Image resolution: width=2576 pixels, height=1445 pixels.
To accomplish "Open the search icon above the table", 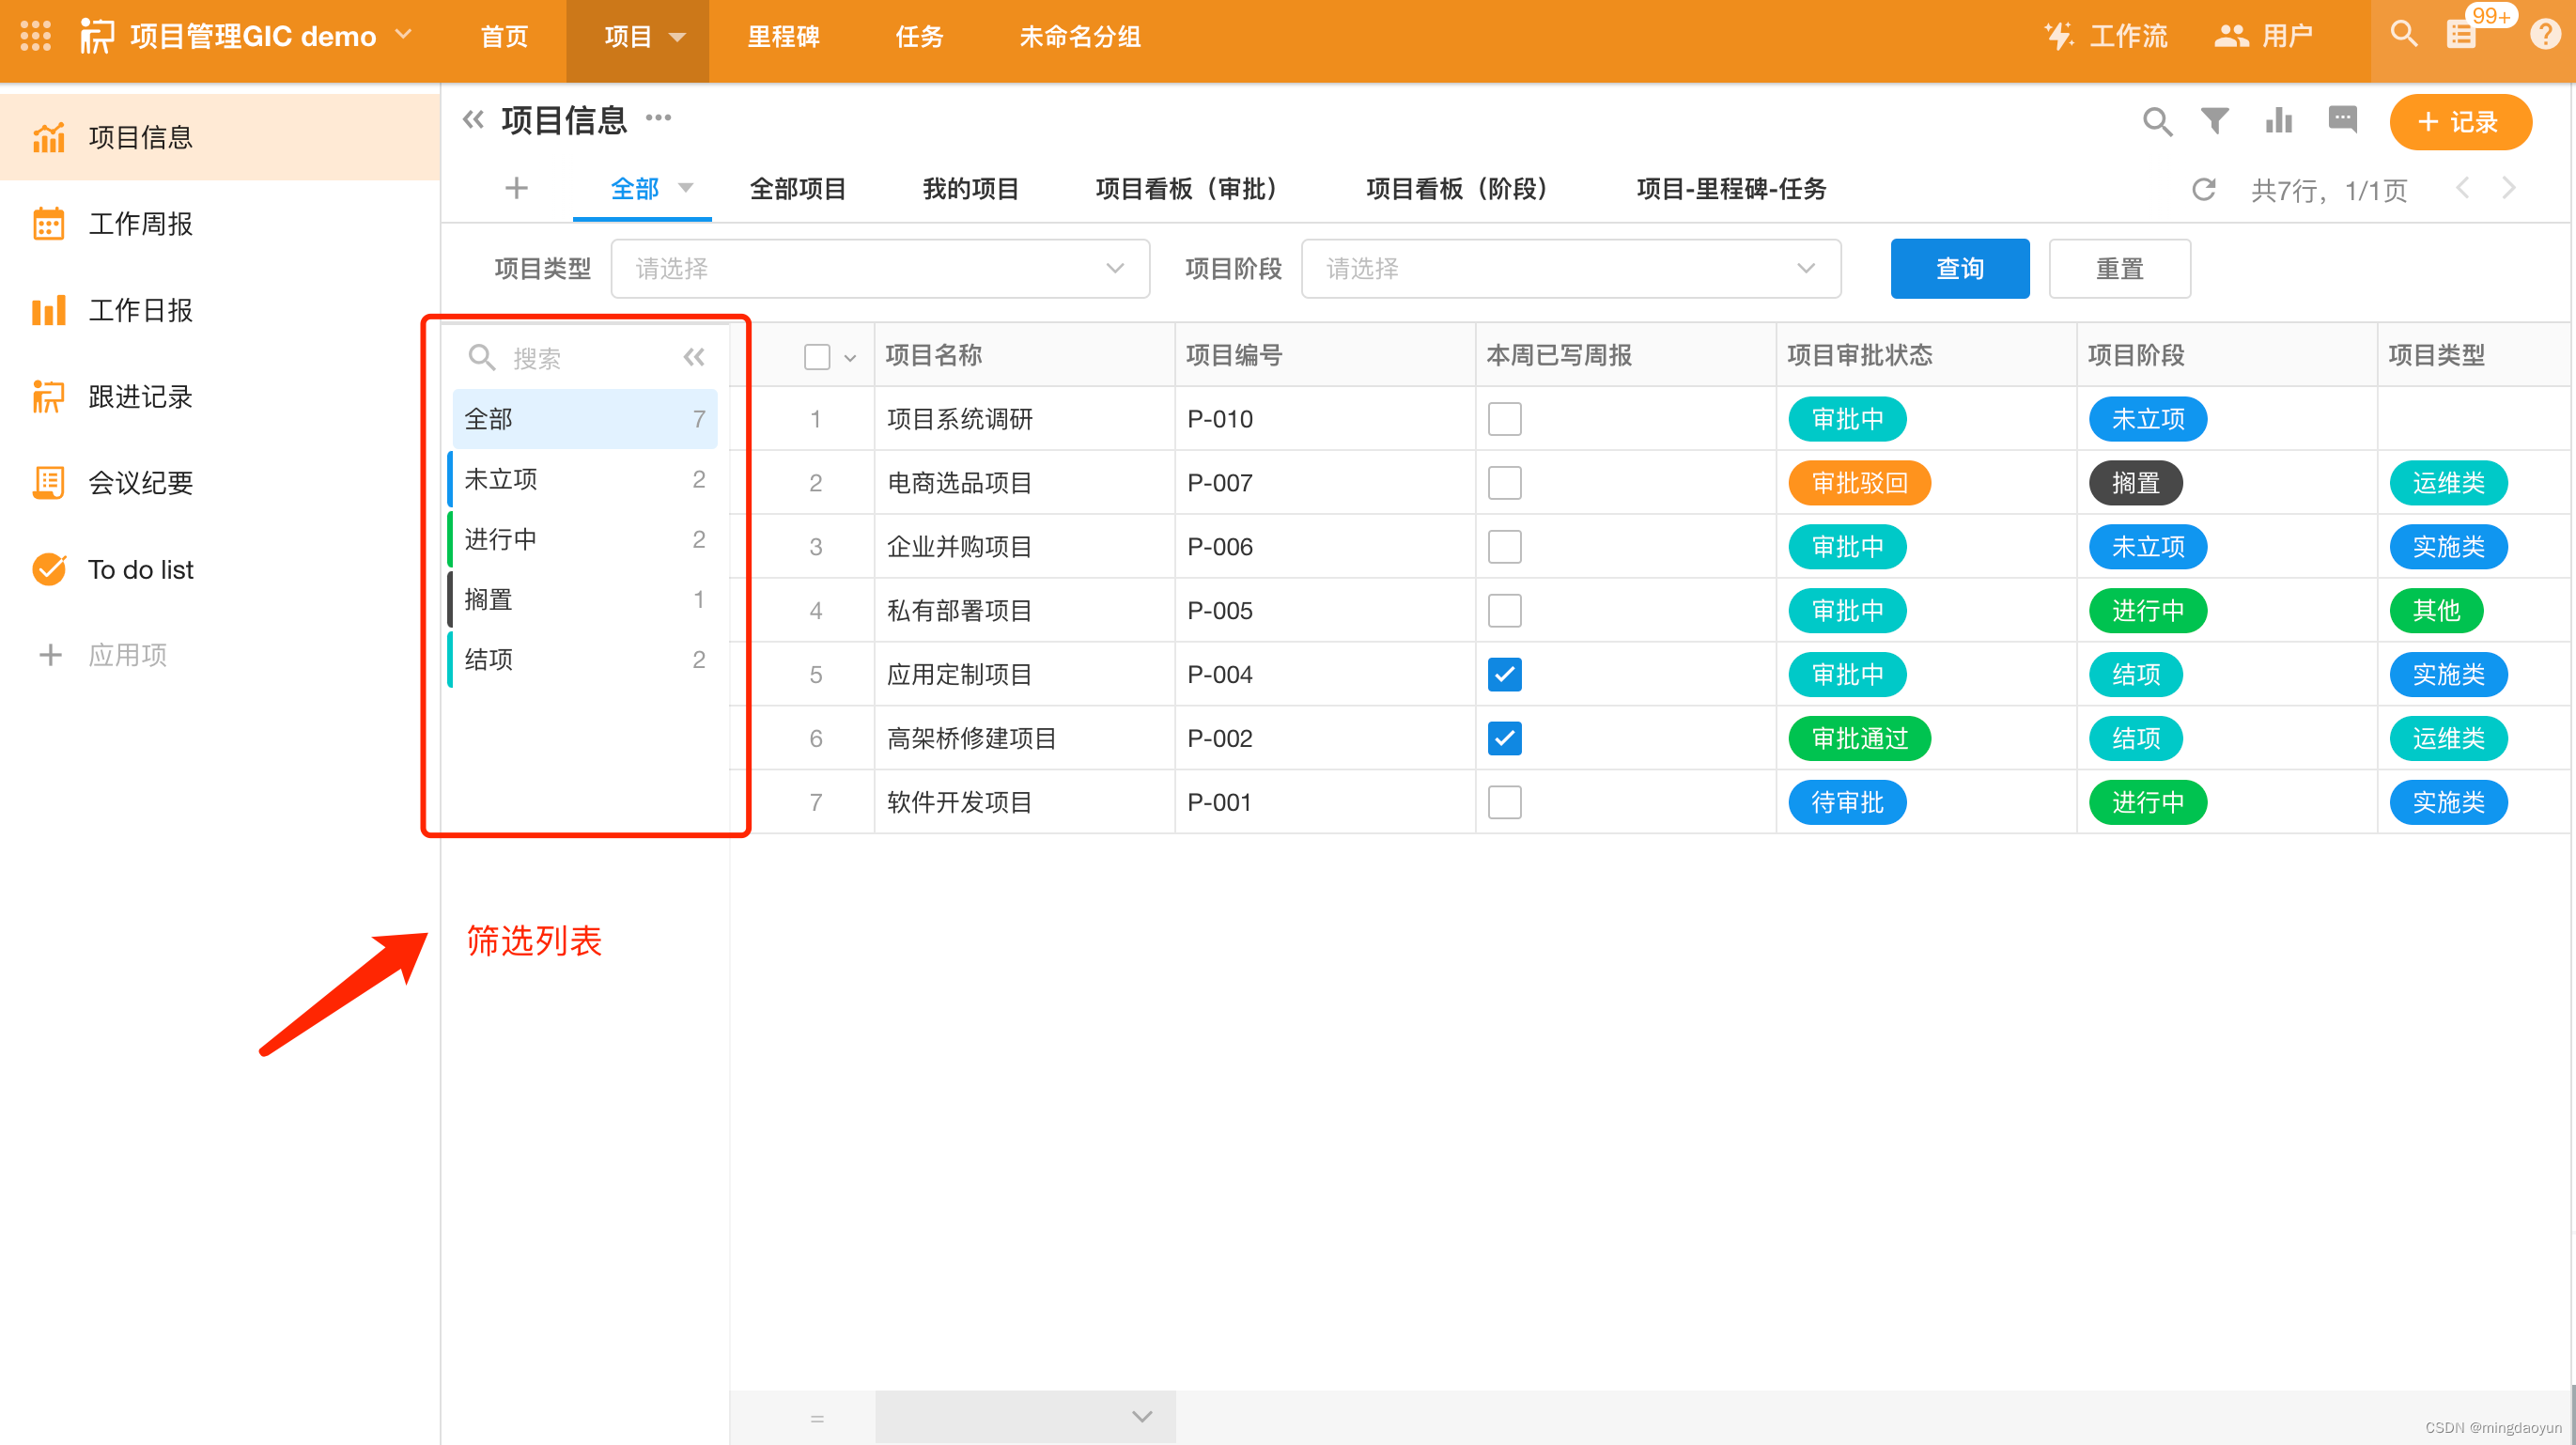I will click(2157, 121).
